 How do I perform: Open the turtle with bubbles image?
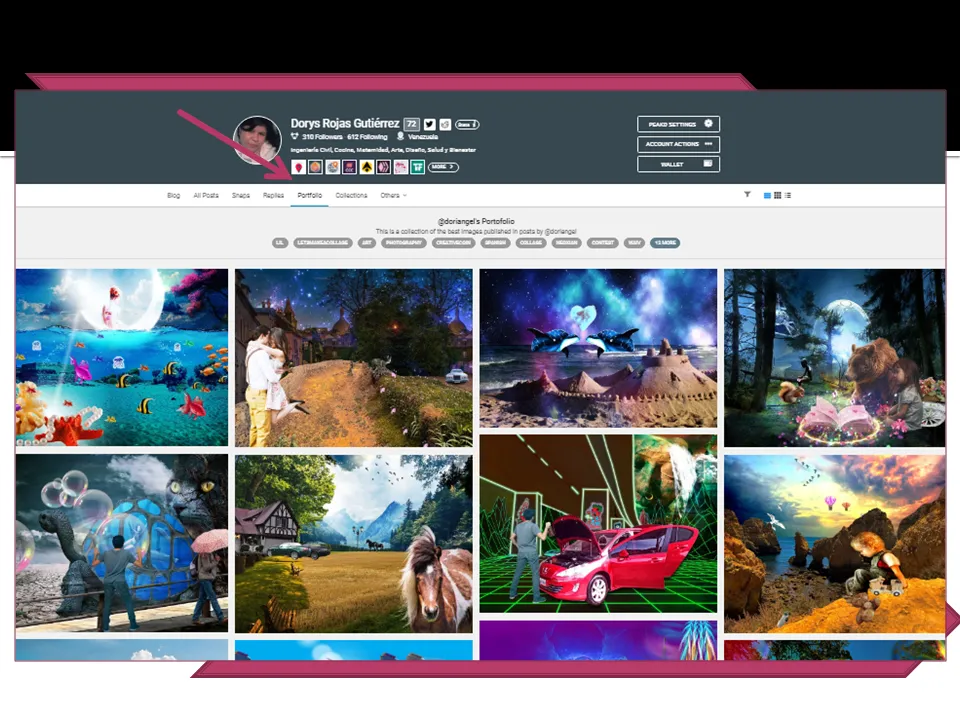(x=122, y=543)
